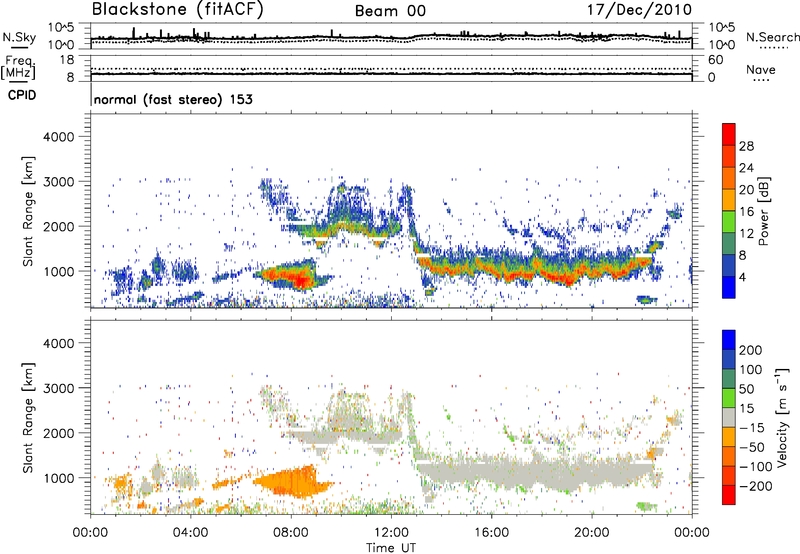The width and height of the screenshot is (800, 554).
Task: Click the "4000" tick on the velocity panel
Action: pyautogui.click(x=58, y=343)
